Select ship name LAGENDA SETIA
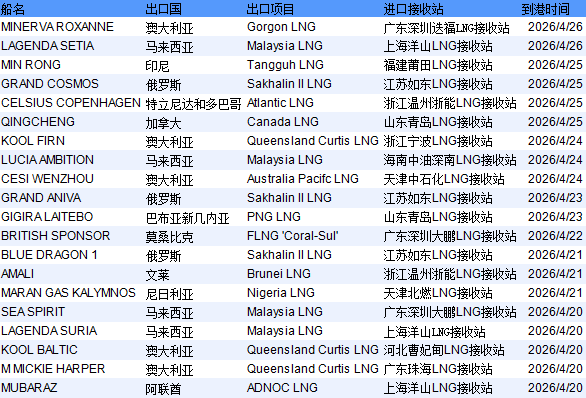Screen dimensions: 586x398 click(x=47, y=46)
